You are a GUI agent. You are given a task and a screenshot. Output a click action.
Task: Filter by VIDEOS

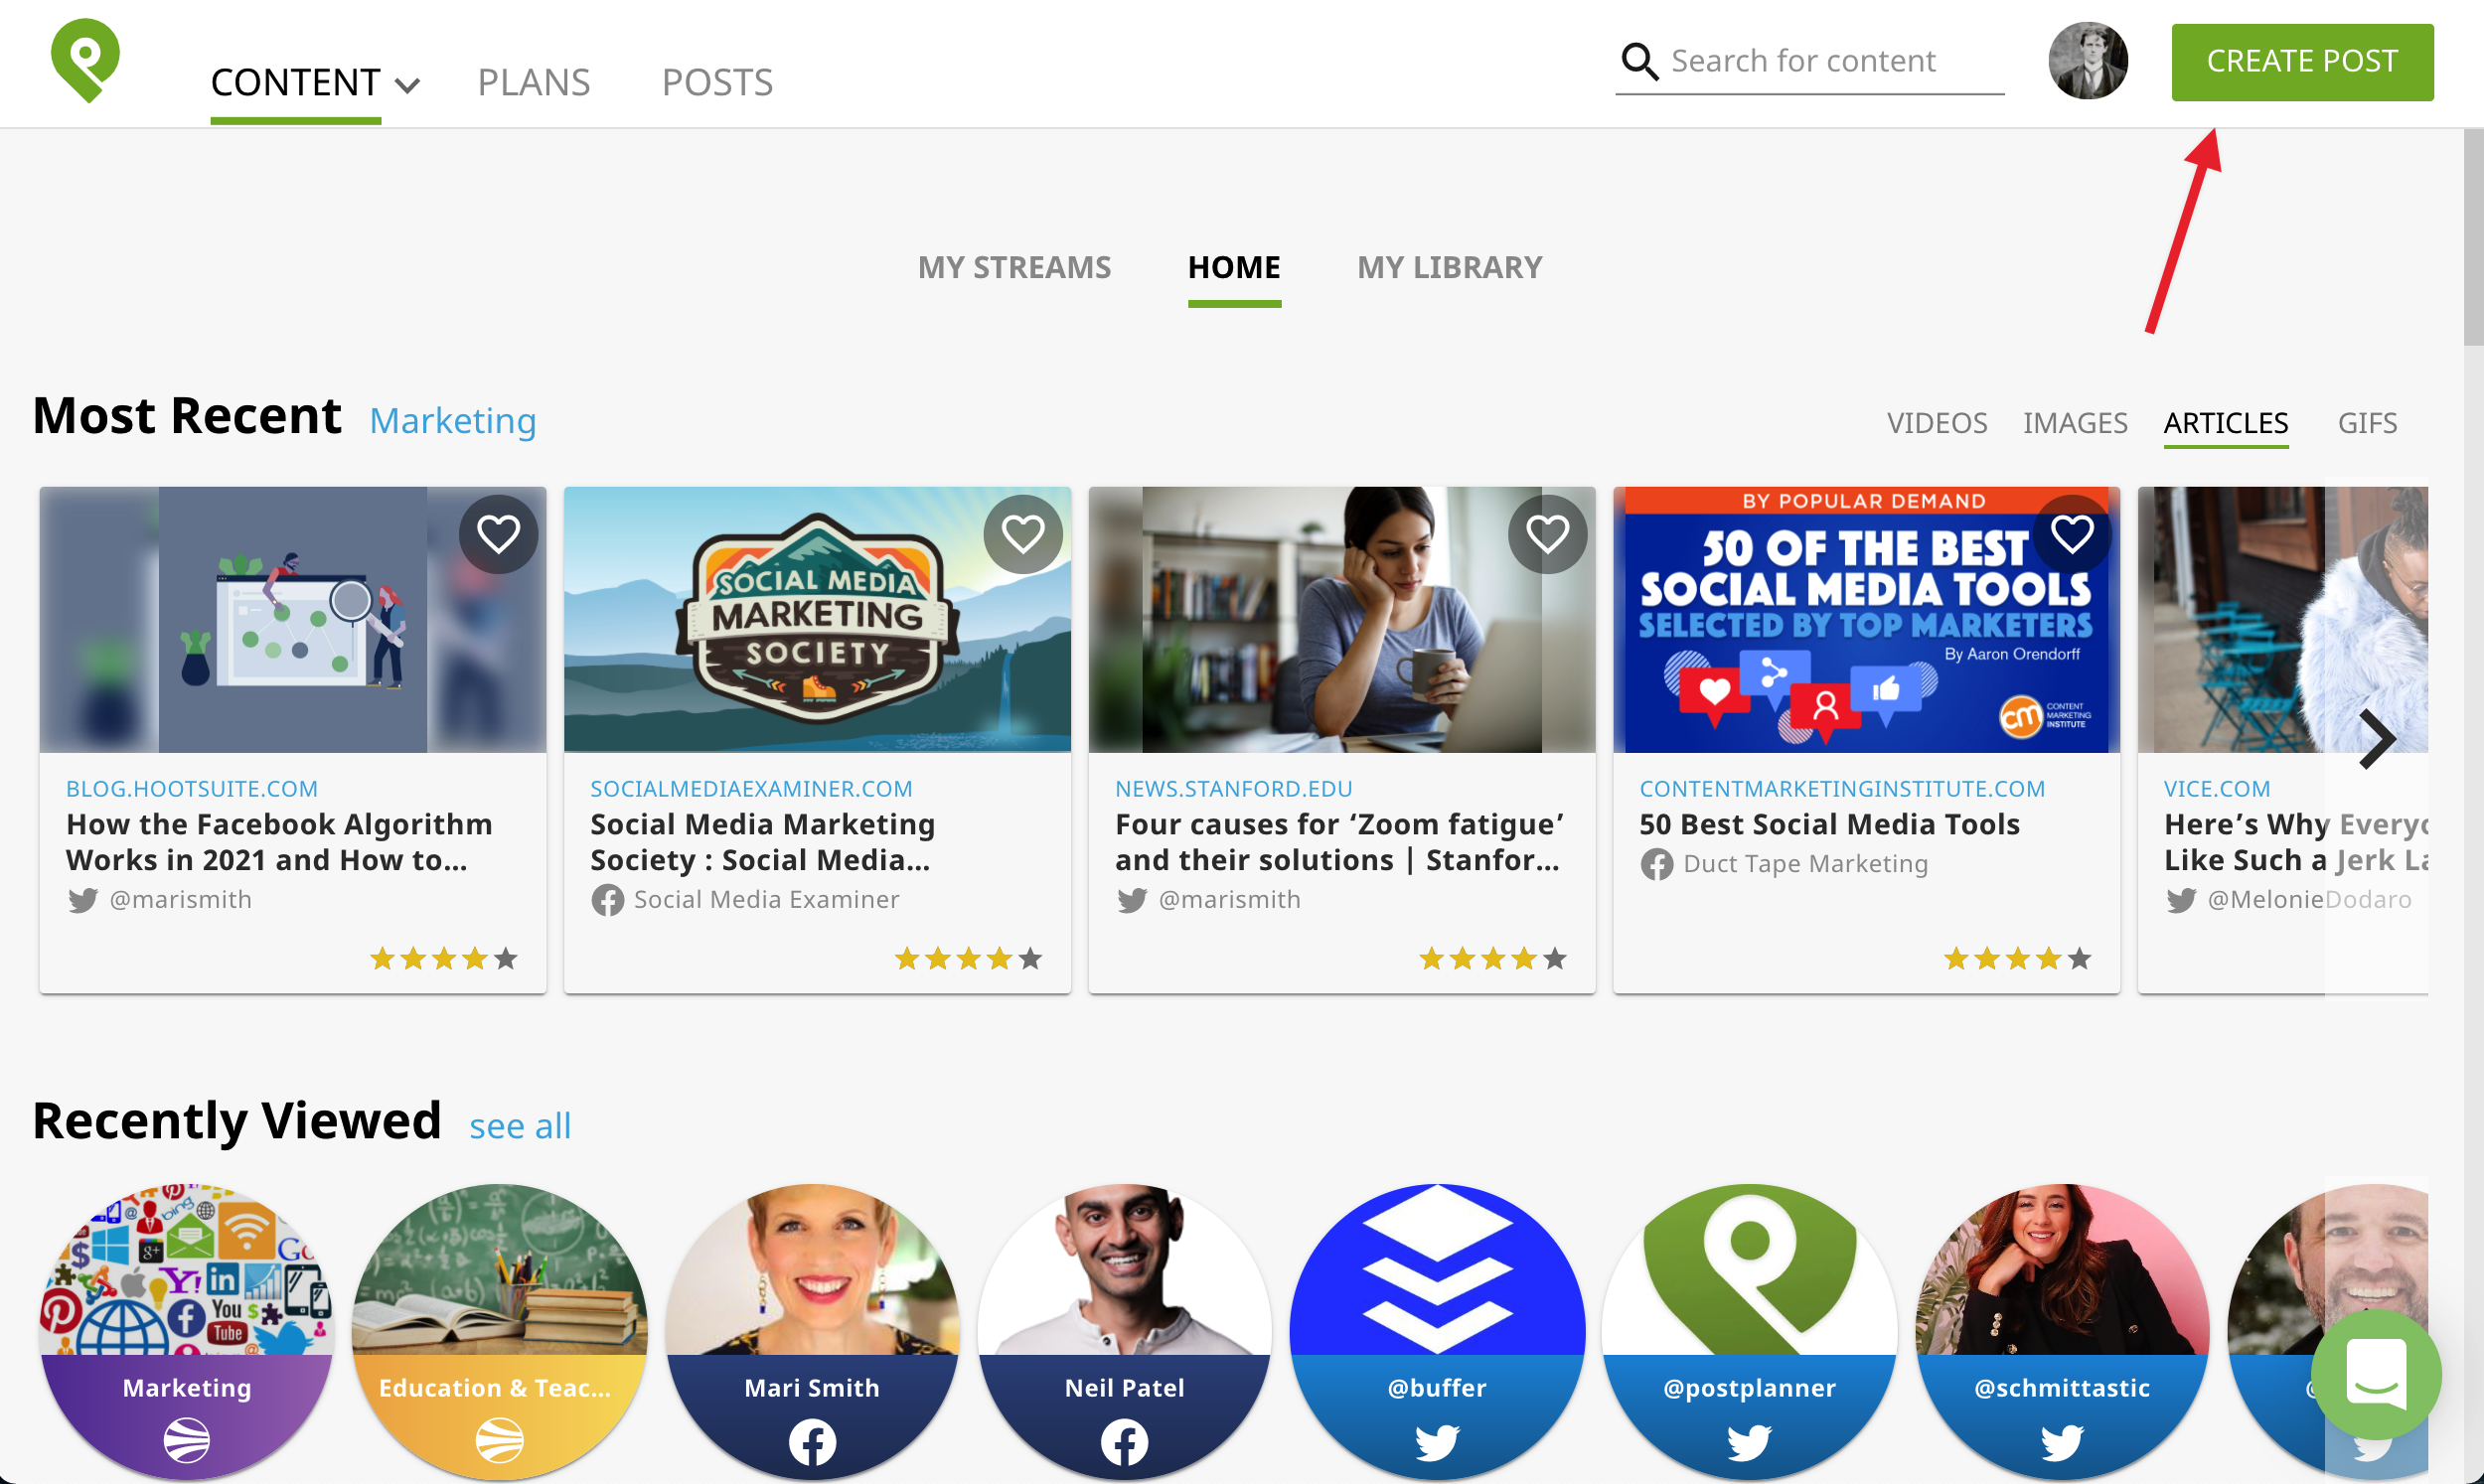click(x=1936, y=423)
